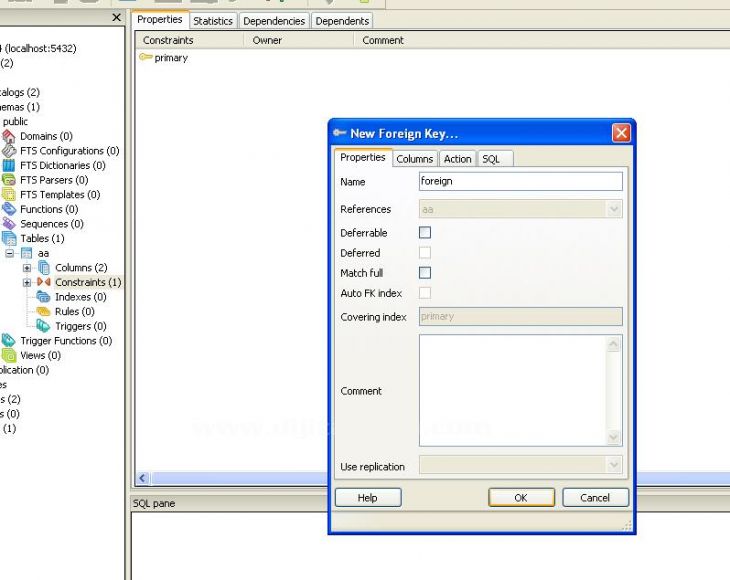Enable the Deferrable checkbox

[425, 232]
